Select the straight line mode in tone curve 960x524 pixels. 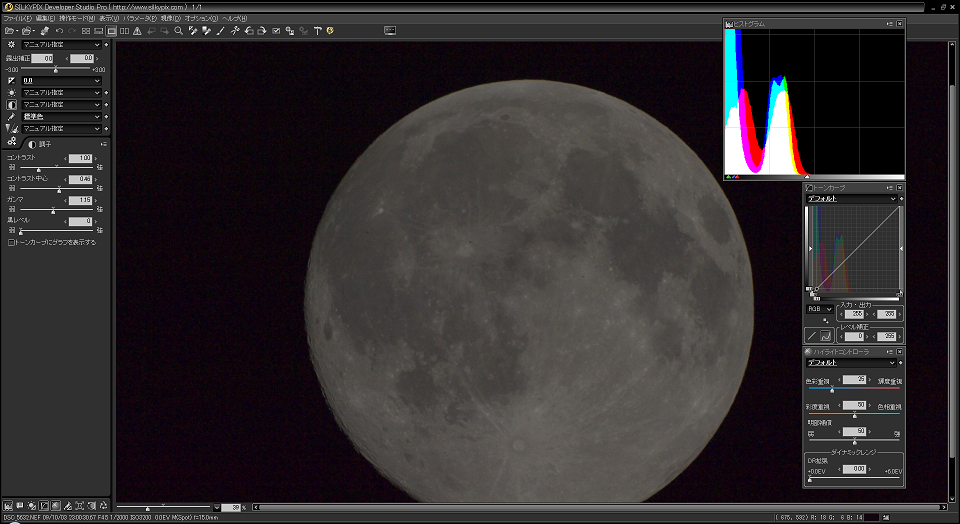tap(812, 336)
